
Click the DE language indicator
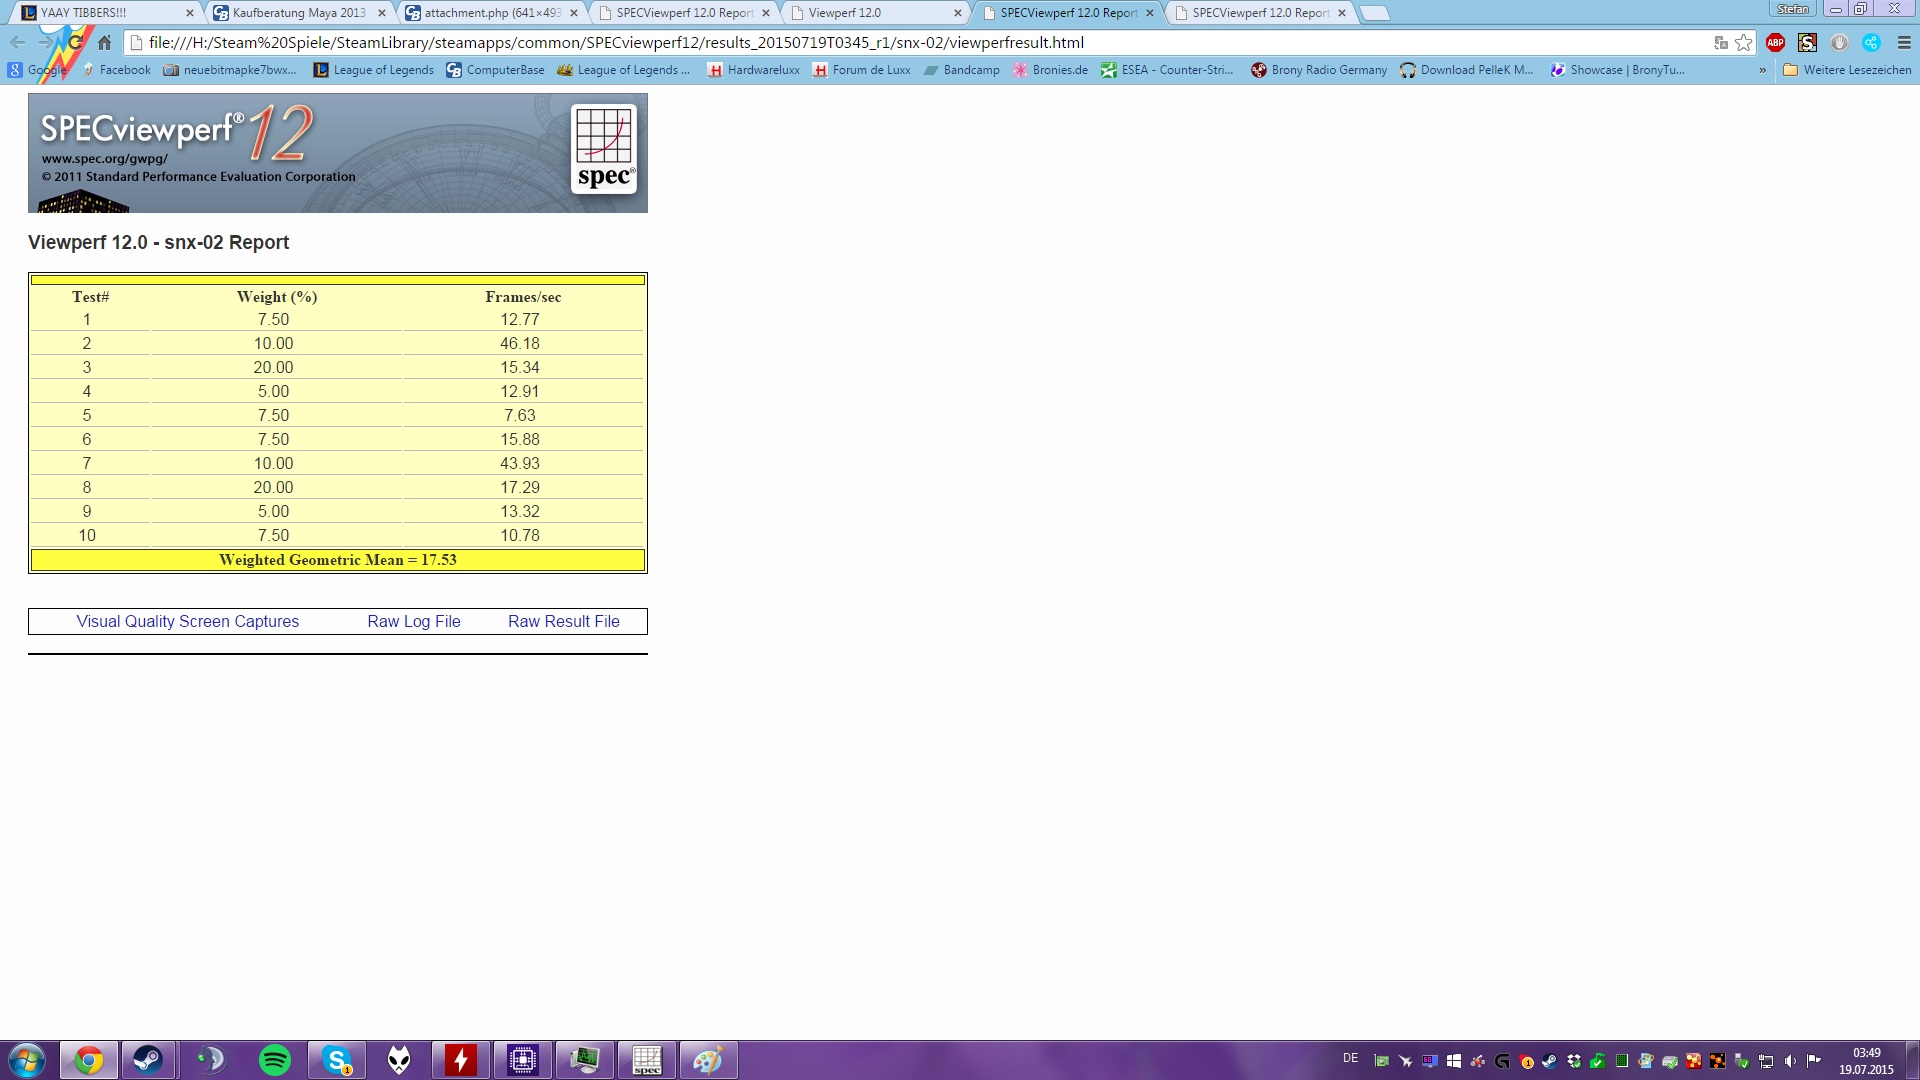point(1351,1058)
